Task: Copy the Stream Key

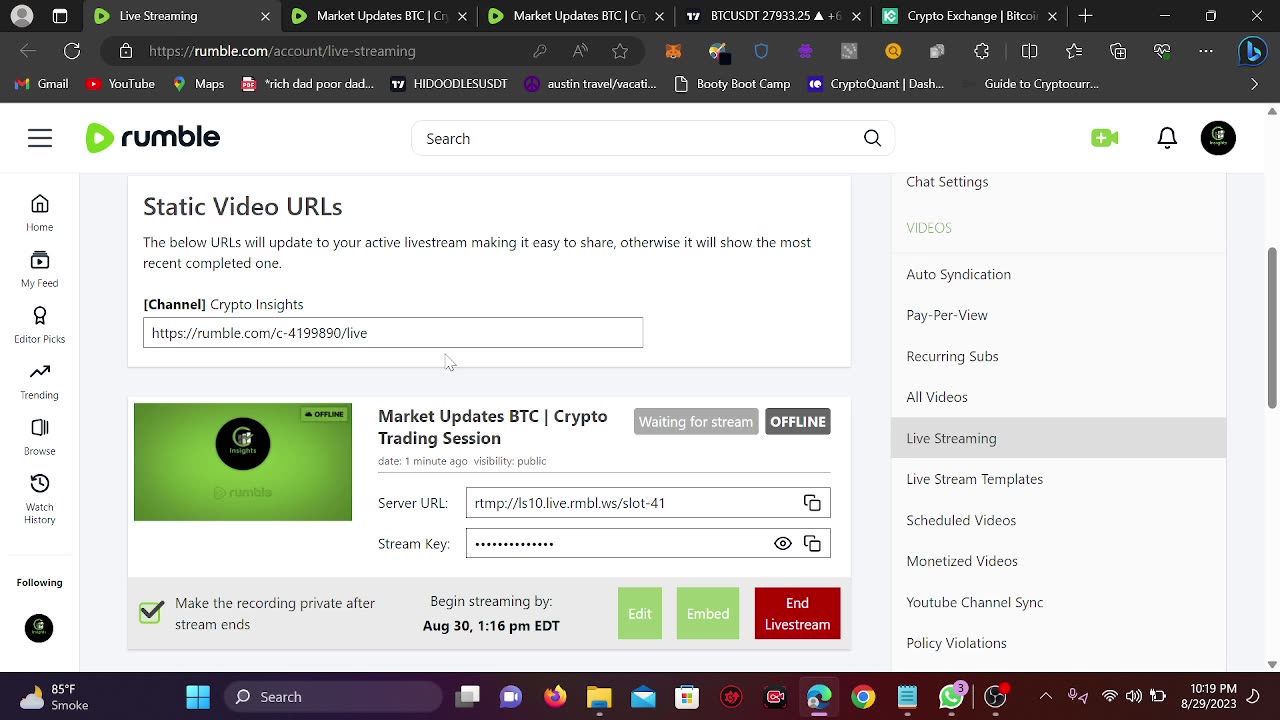Action: [812, 544]
